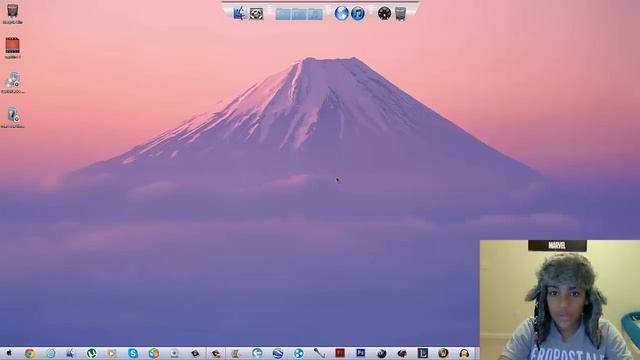Viewport: 640px width, 360px height.
Task: Click the webcam video overlay
Action: [x=560, y=300]
